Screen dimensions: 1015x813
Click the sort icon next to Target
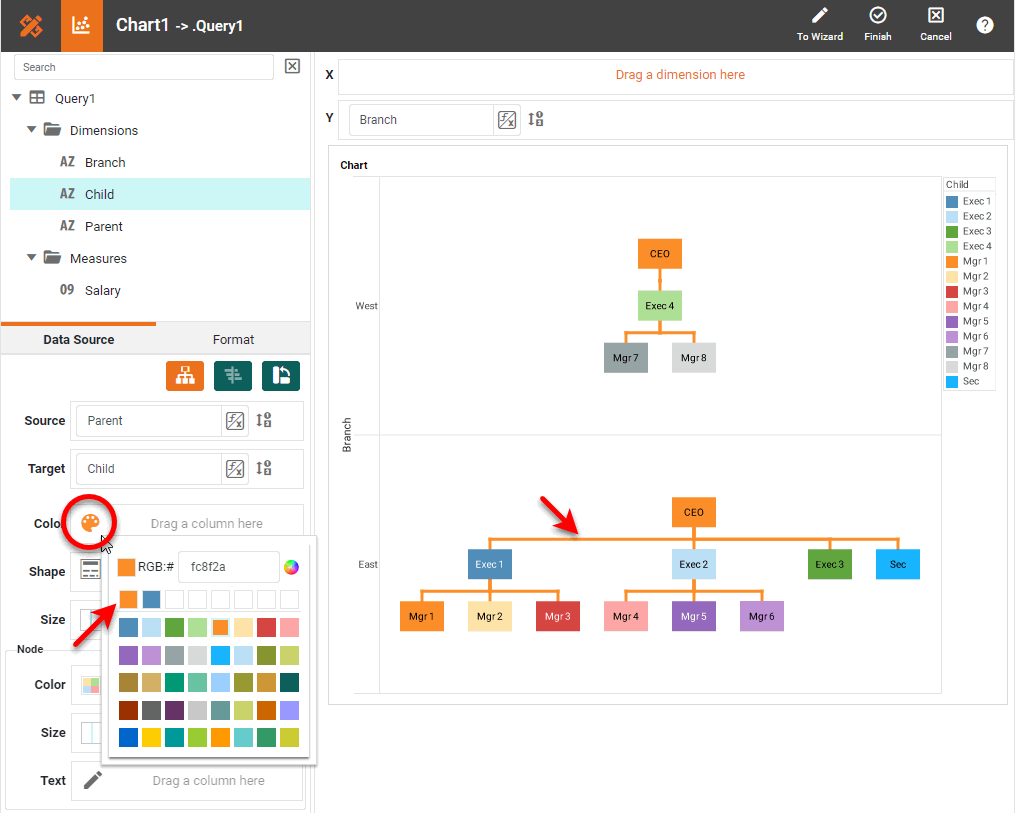[264, 468]
